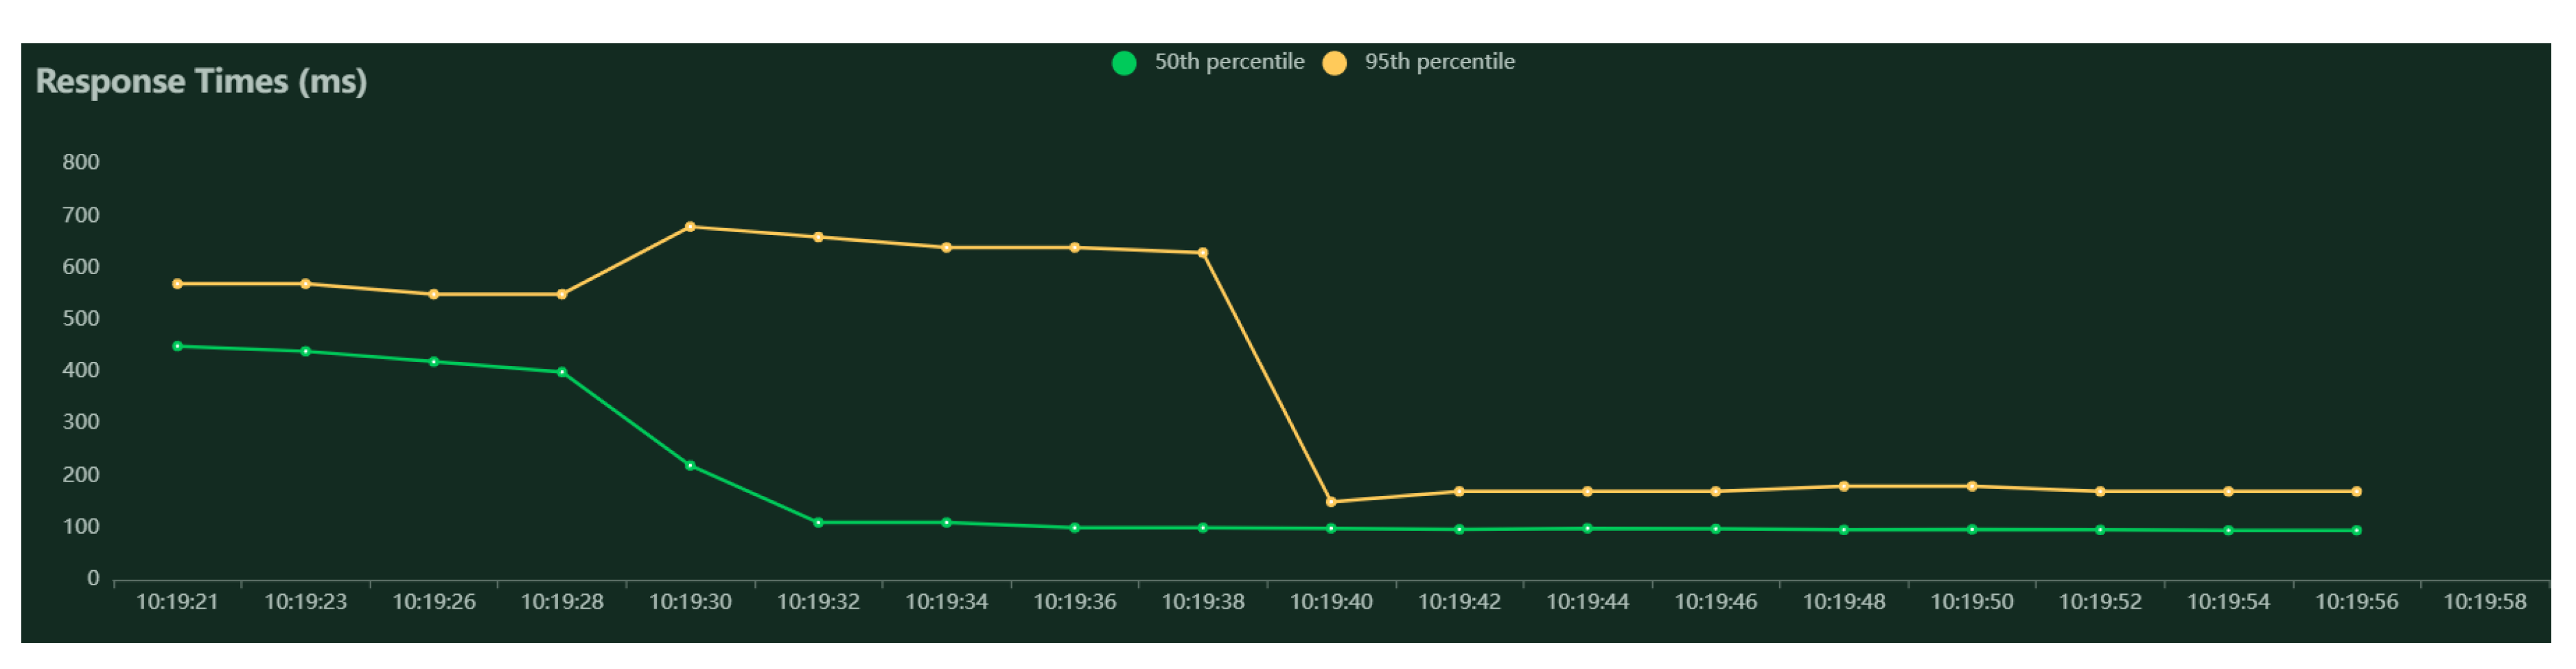Image resolution: width=2576 pixels, height=669 pixels.
Task: Select 50th percentile point at 10:19:28
Action: 562,373
